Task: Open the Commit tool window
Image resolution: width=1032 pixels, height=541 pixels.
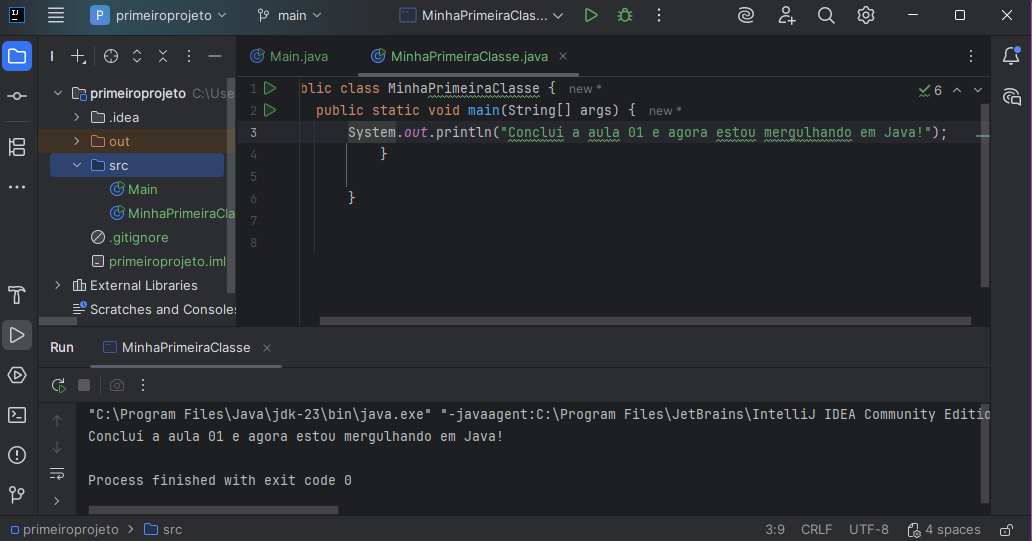Action: (17, 96)
